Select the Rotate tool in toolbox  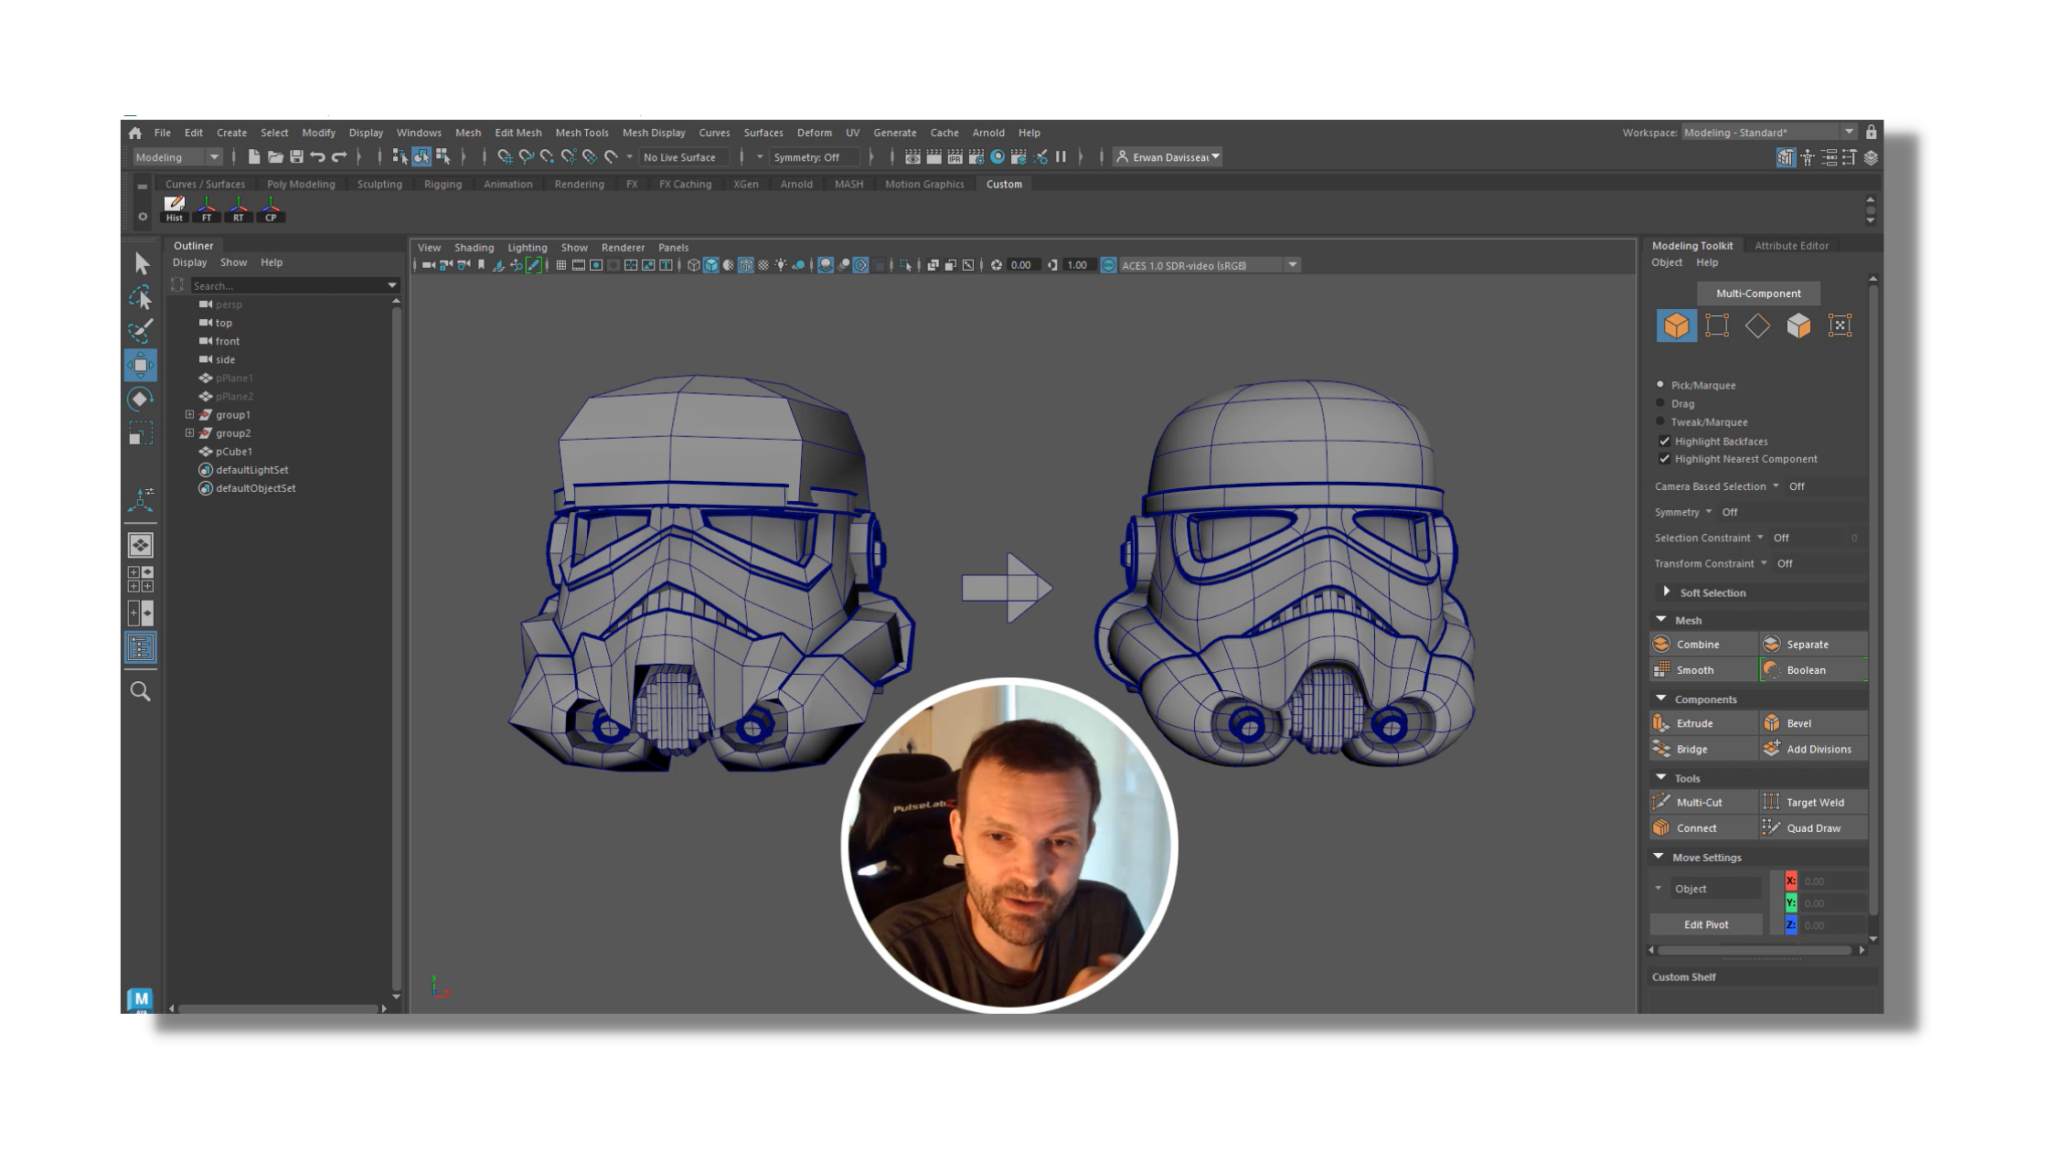click(x=141, y=399)
